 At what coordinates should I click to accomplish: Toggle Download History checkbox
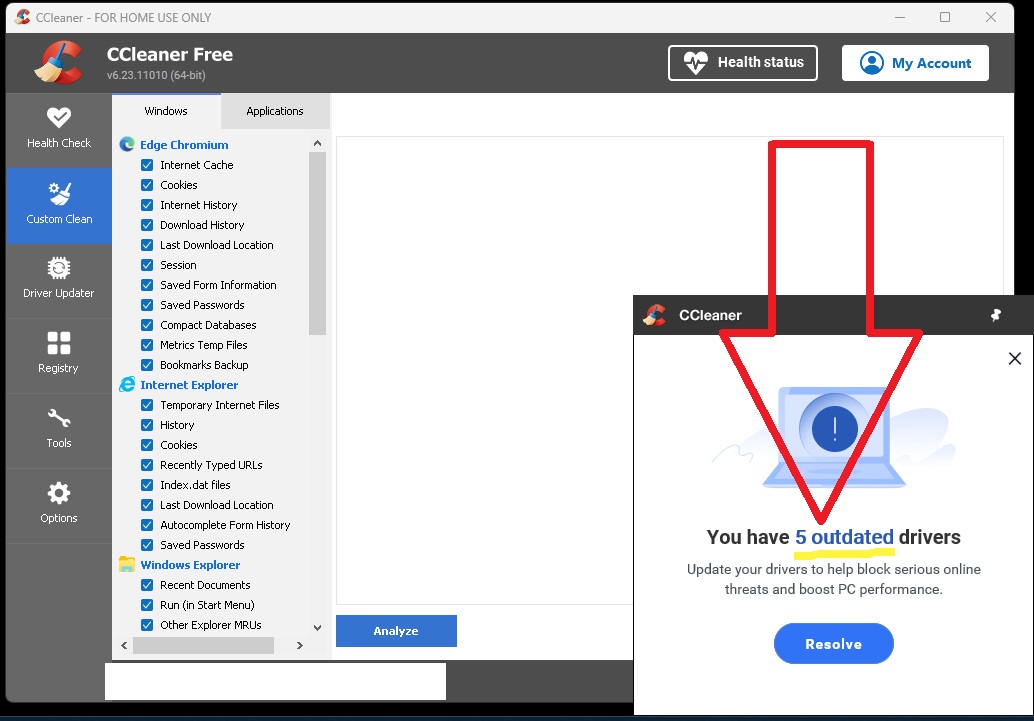[x=147, y=225]
